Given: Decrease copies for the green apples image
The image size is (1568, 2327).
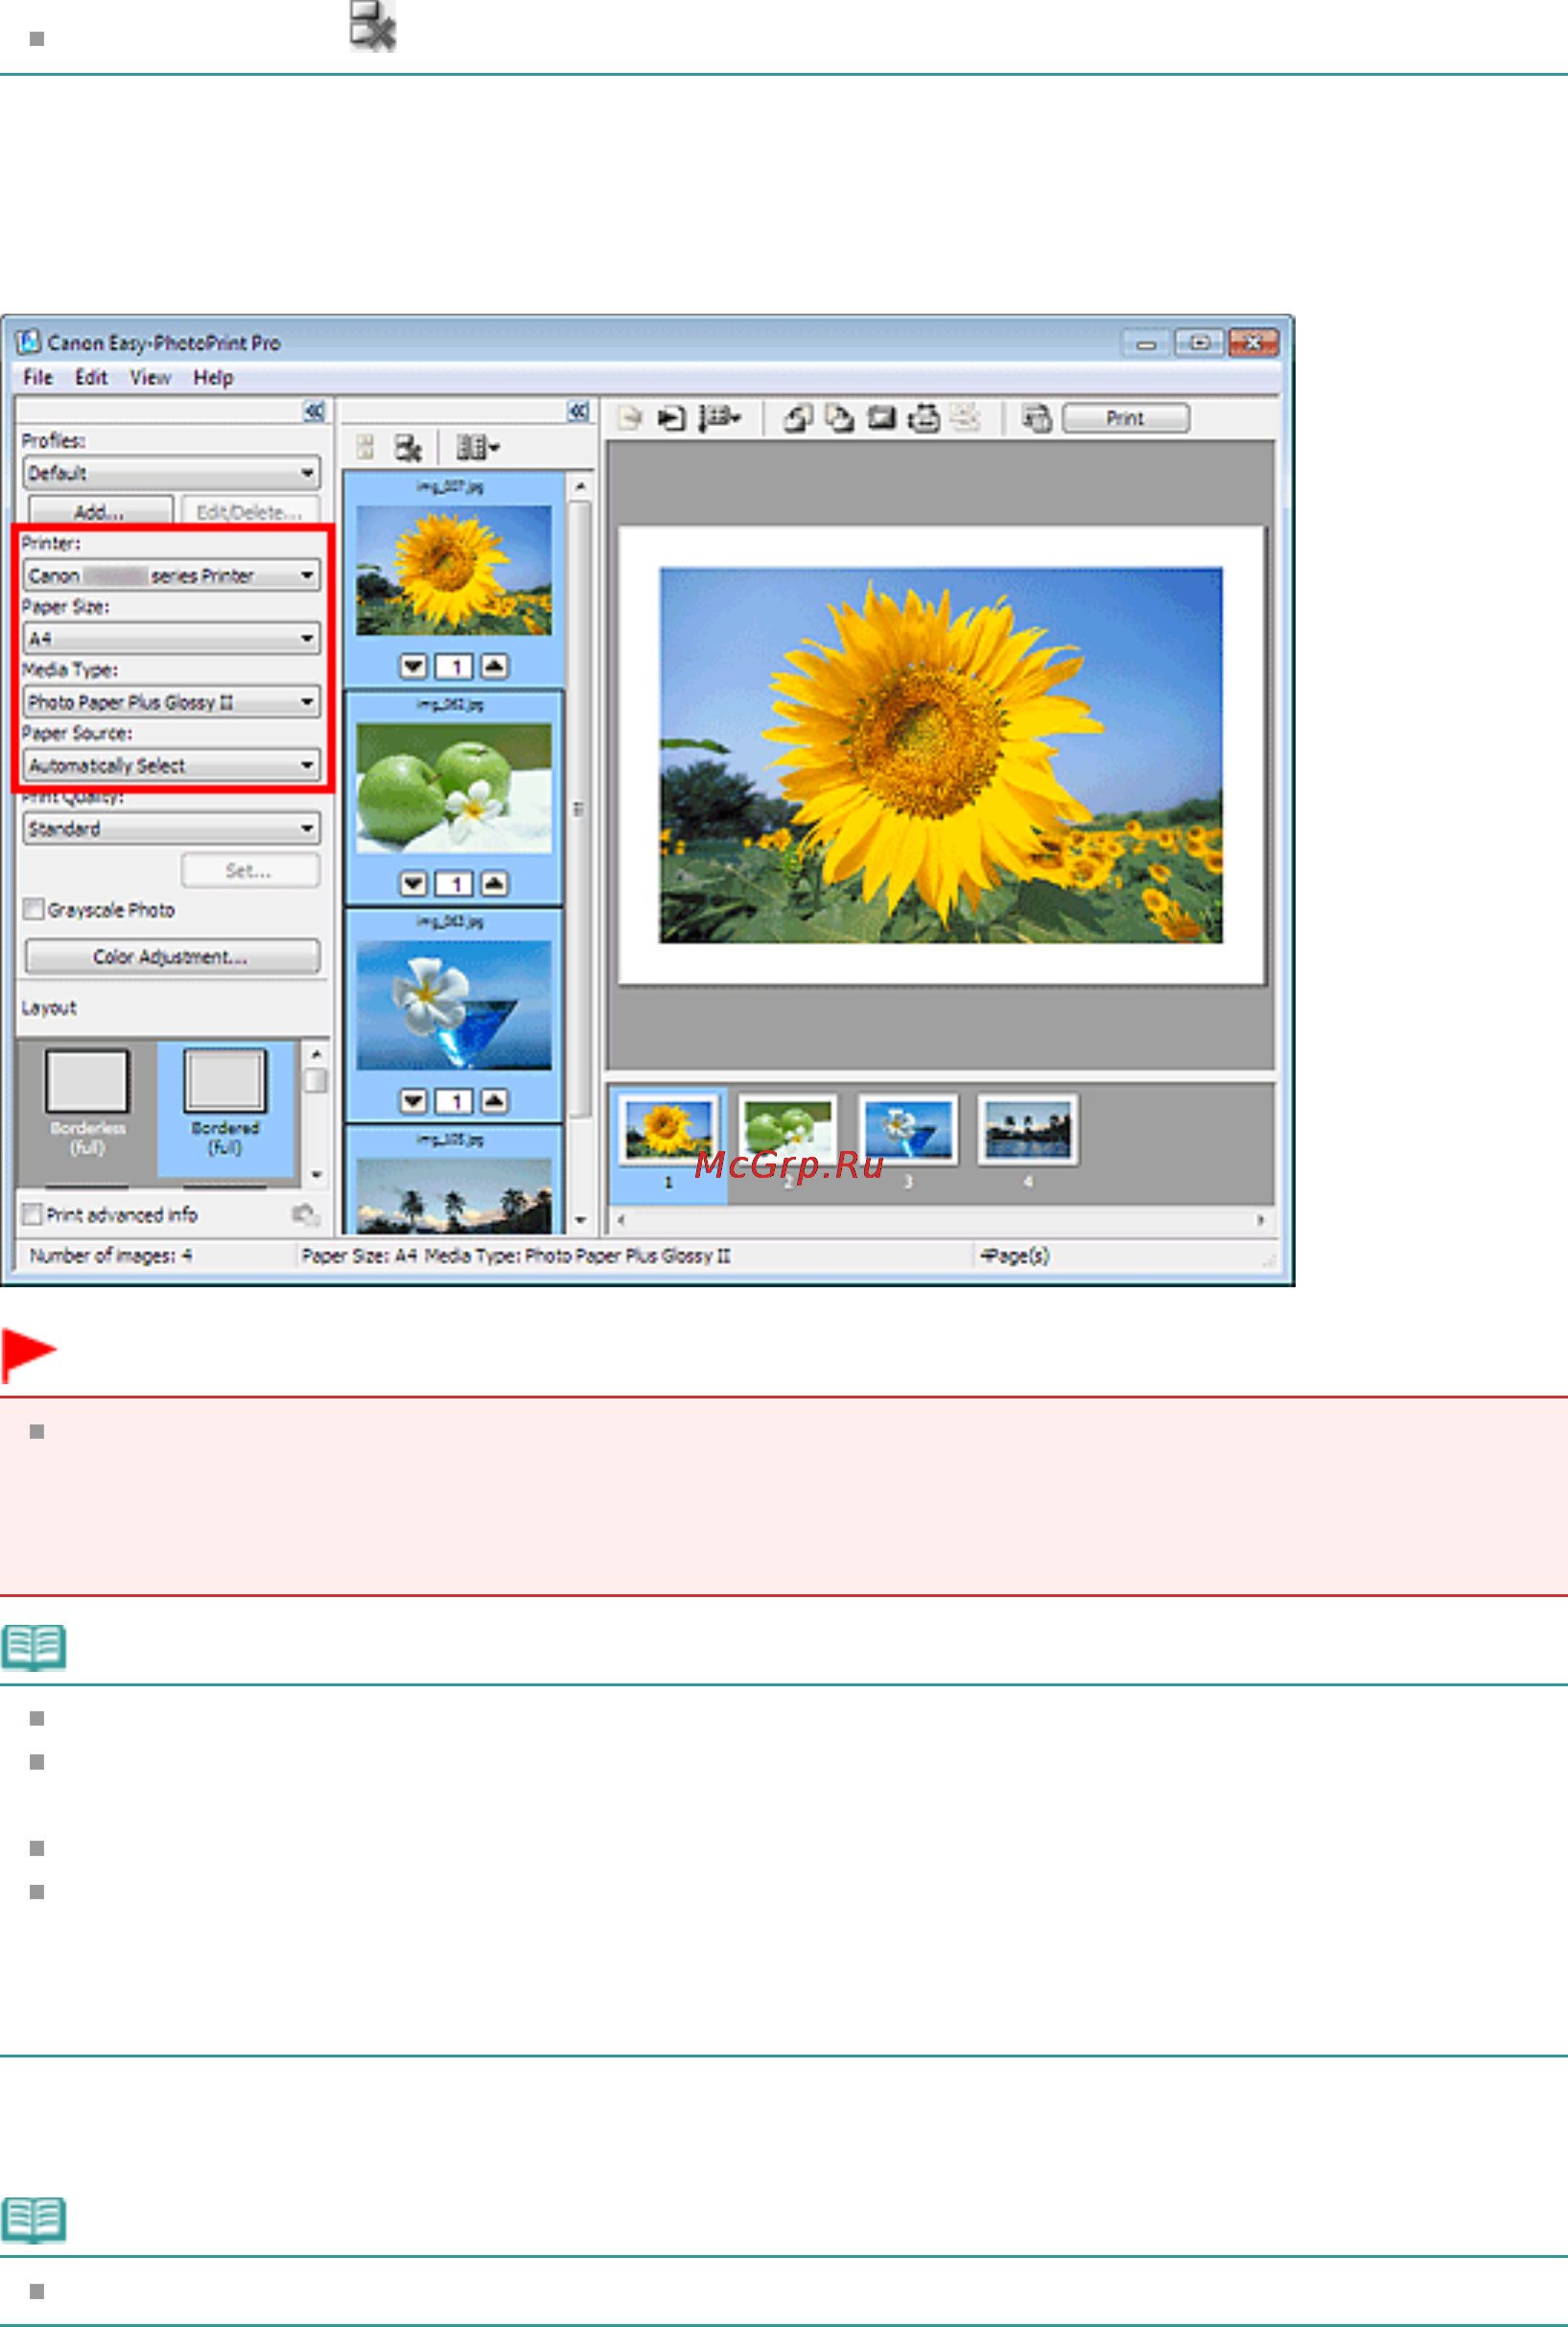Looking at the screenshot, I should click(413, 884).
